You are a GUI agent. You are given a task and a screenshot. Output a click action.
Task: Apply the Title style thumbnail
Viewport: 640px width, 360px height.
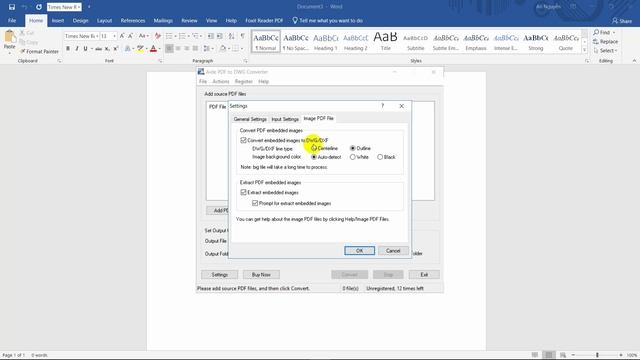click(385, 41)
